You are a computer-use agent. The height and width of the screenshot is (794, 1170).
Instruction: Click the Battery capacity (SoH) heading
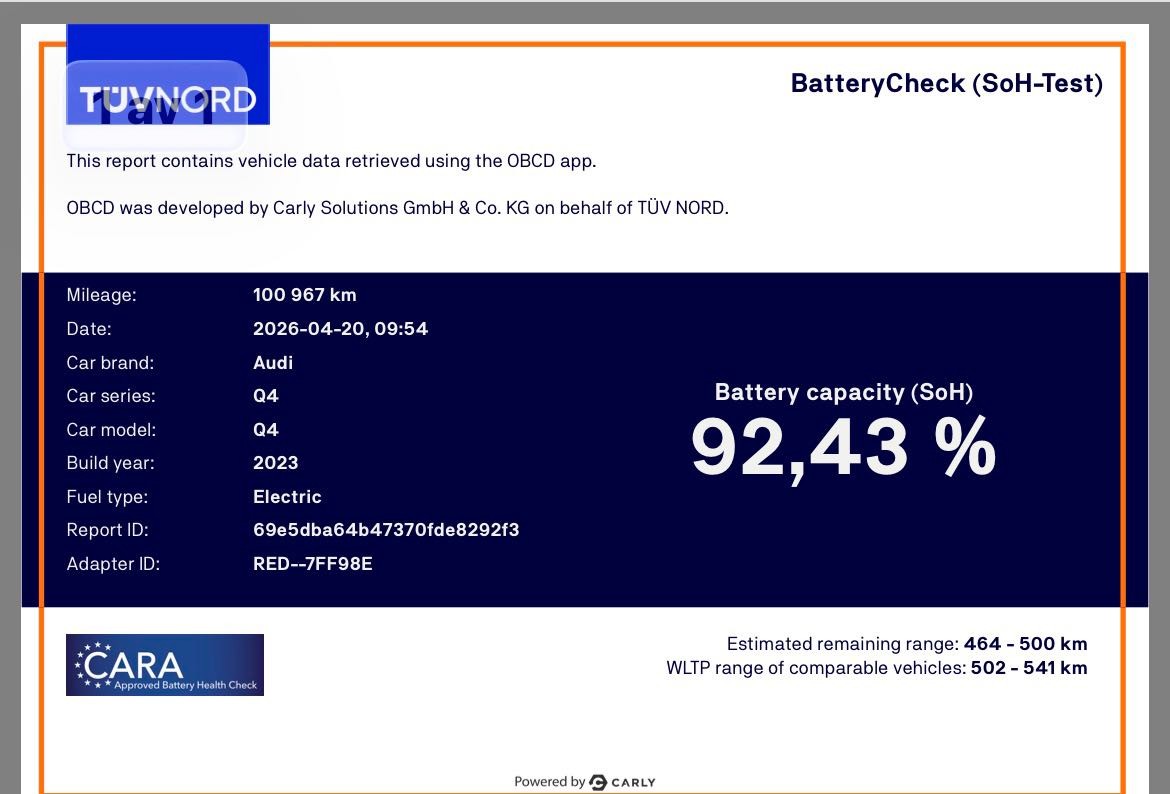(x=843, y=392)
